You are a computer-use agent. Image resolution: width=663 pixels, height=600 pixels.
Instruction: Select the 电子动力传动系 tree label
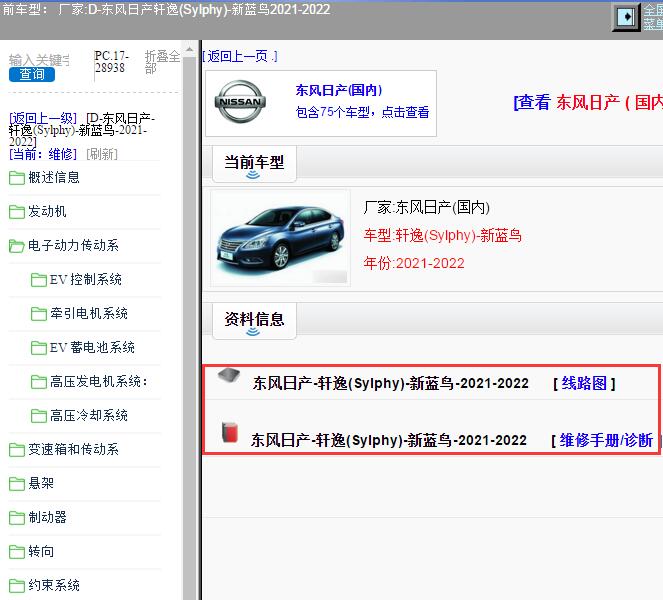point(74,245)
